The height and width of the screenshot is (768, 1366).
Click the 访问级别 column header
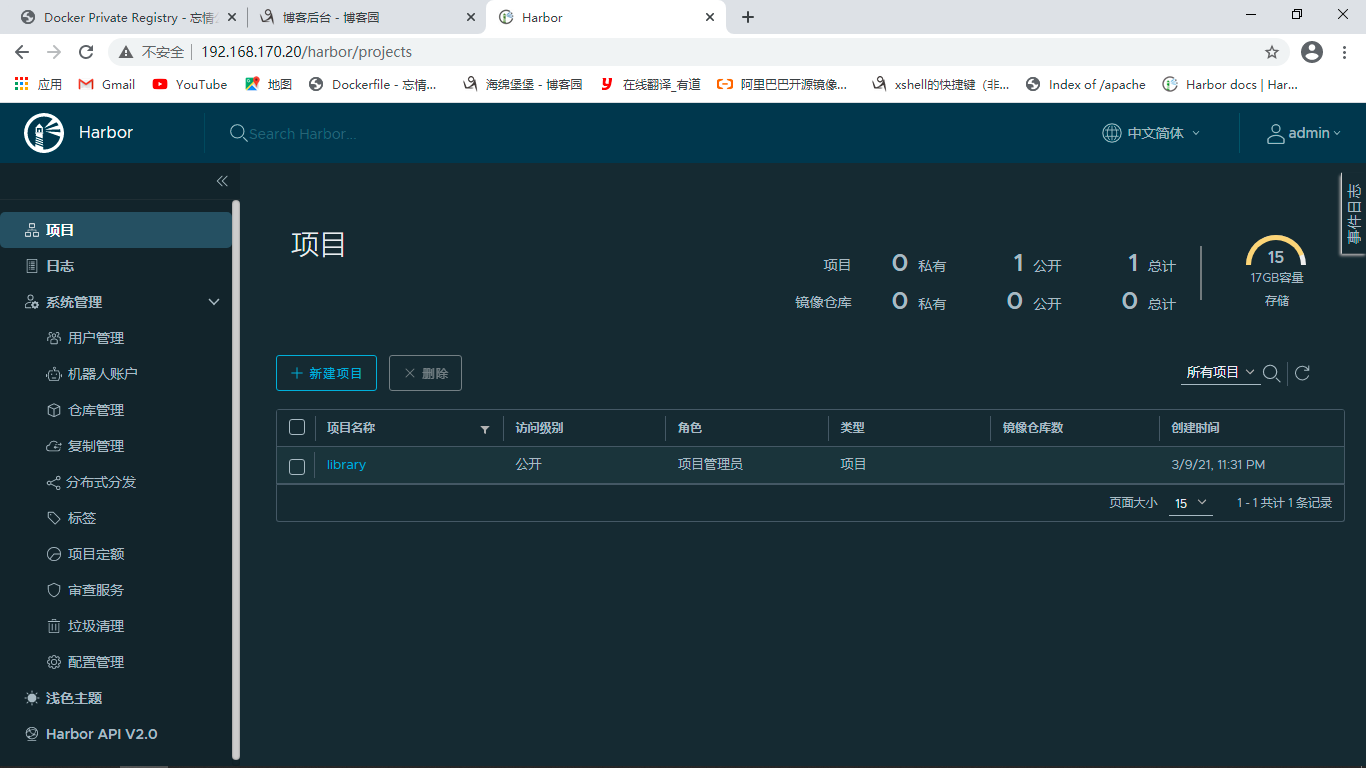(x=539, y=428)
